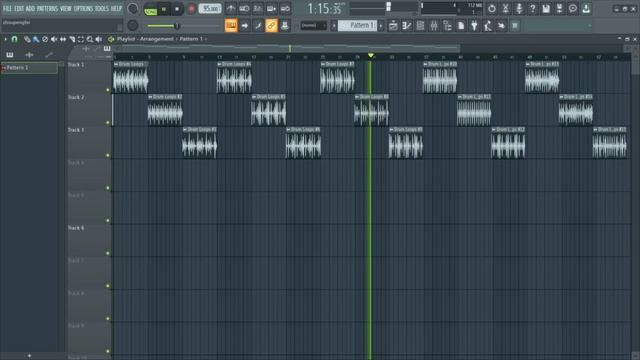The image size is (640, 360).
Task: Mute Track 1 with its green dot
Action: pos(108,90)
